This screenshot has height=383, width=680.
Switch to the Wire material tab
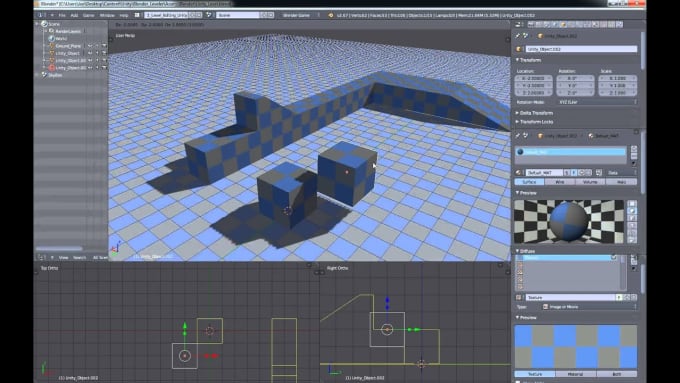tap(560, 182)
